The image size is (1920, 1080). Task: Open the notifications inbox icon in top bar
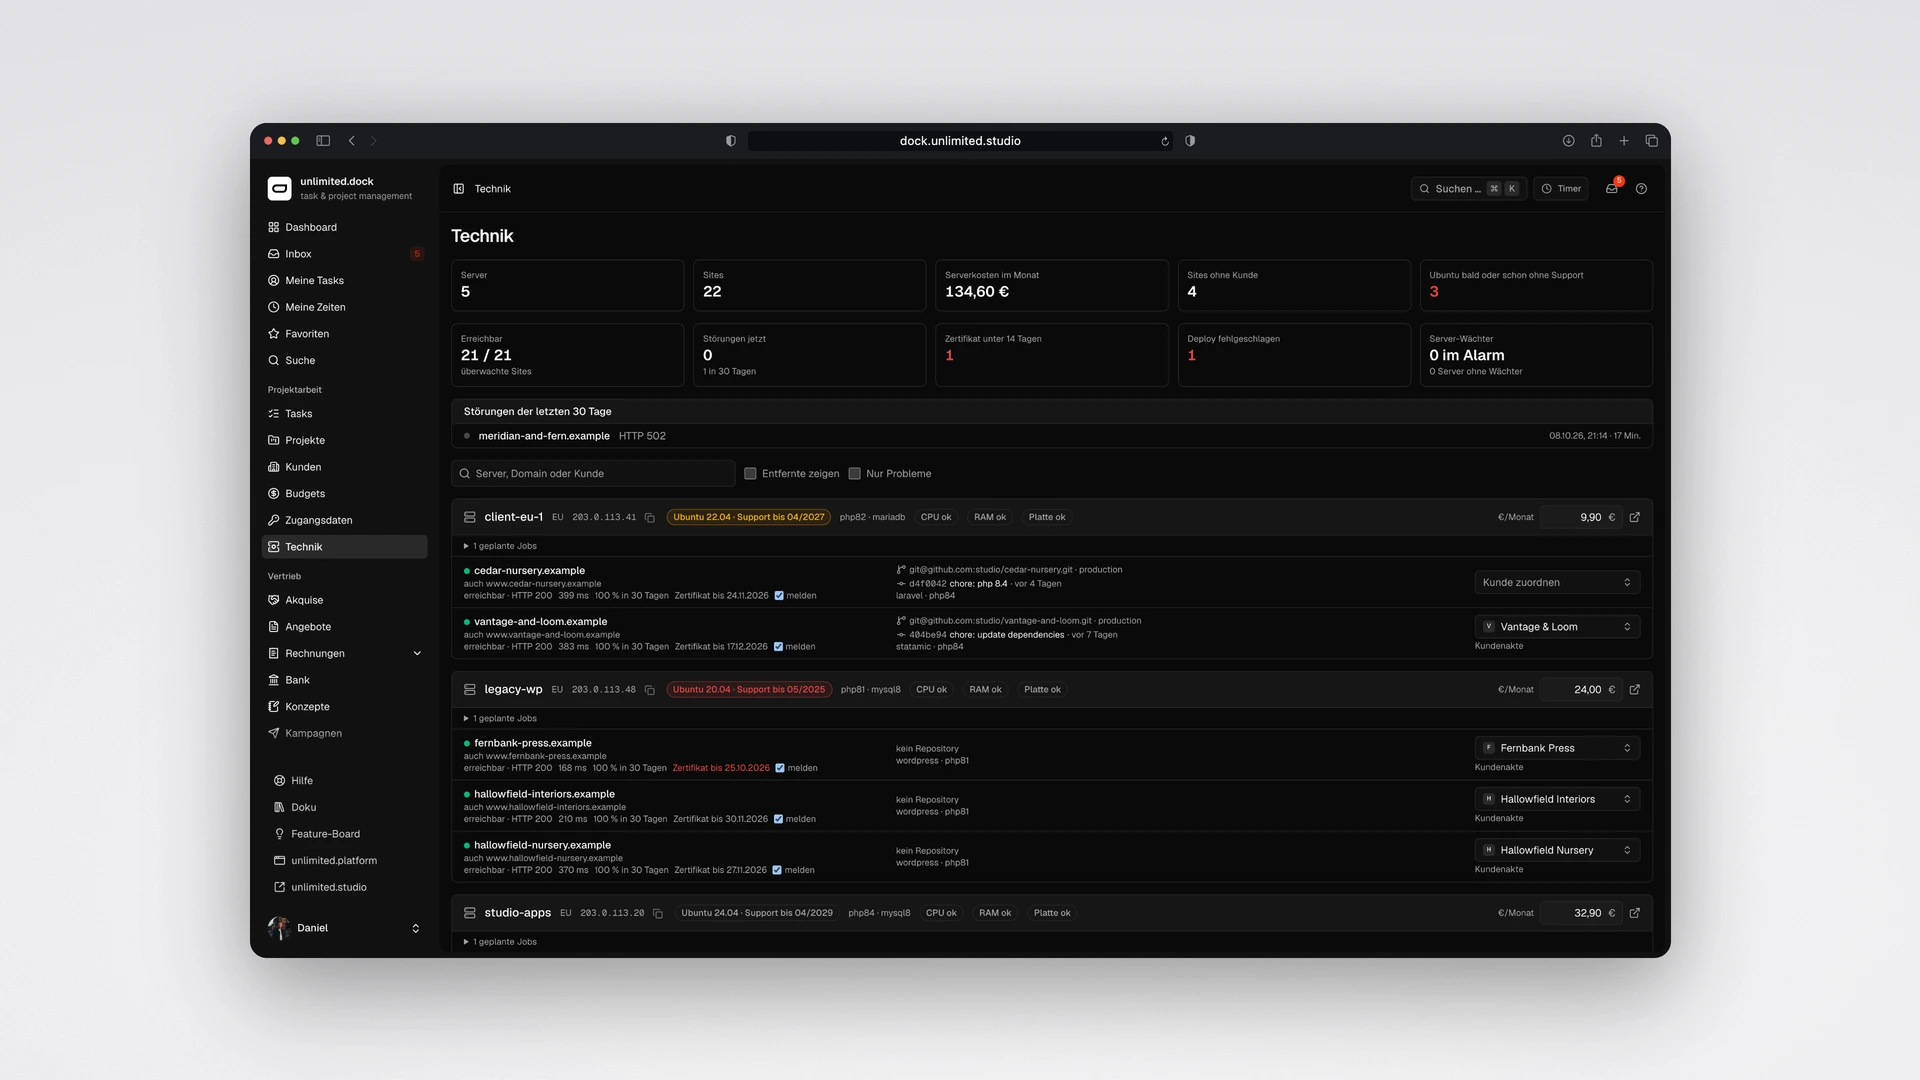[1612, 188]
